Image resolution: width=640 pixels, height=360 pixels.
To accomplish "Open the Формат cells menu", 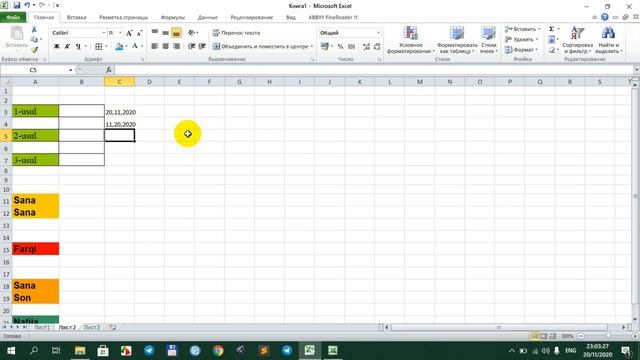I will (x=522, y=50).
